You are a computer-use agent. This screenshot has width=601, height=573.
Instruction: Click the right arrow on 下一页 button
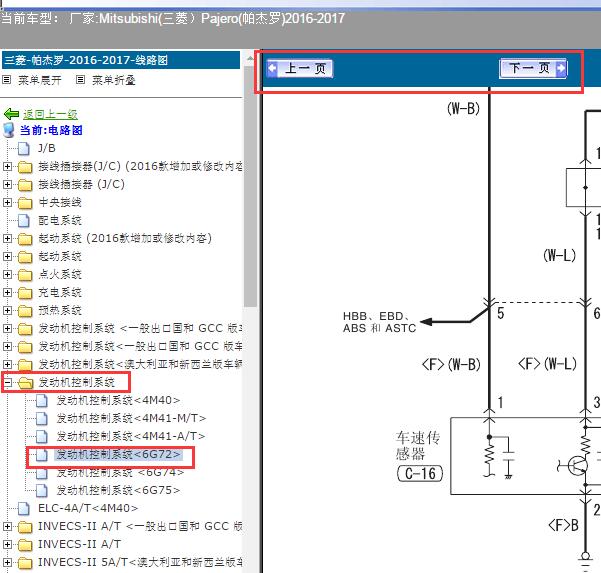(x=561, y=68)
